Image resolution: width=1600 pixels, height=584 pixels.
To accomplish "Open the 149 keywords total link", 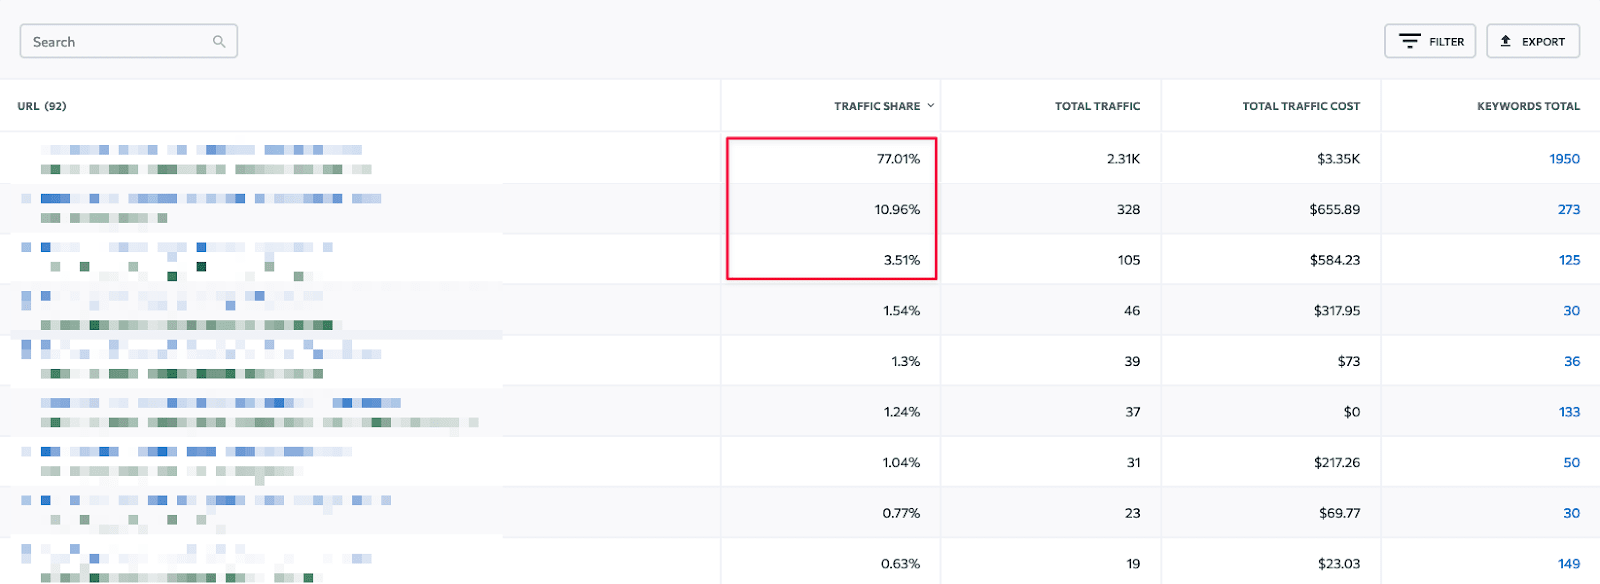I will (x=1569, y=564).
